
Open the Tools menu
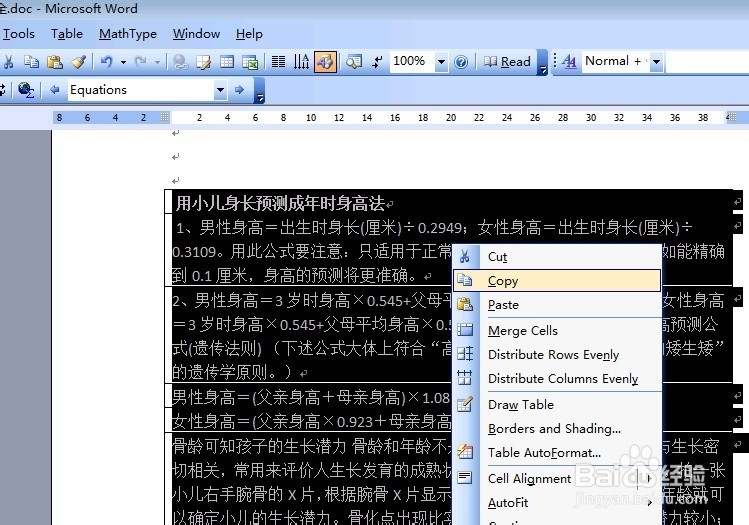click(x=18, y=34)
